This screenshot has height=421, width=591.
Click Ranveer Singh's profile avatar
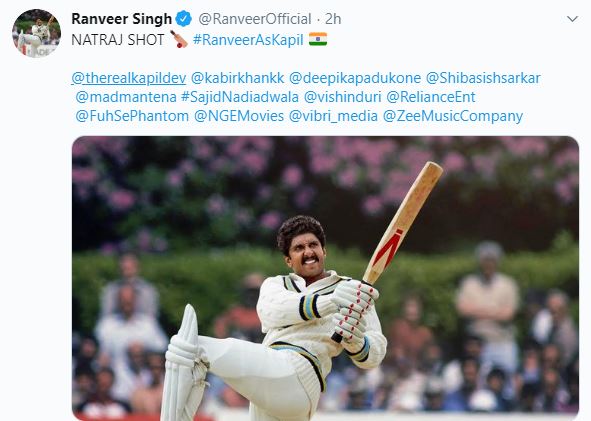[37, 33]
